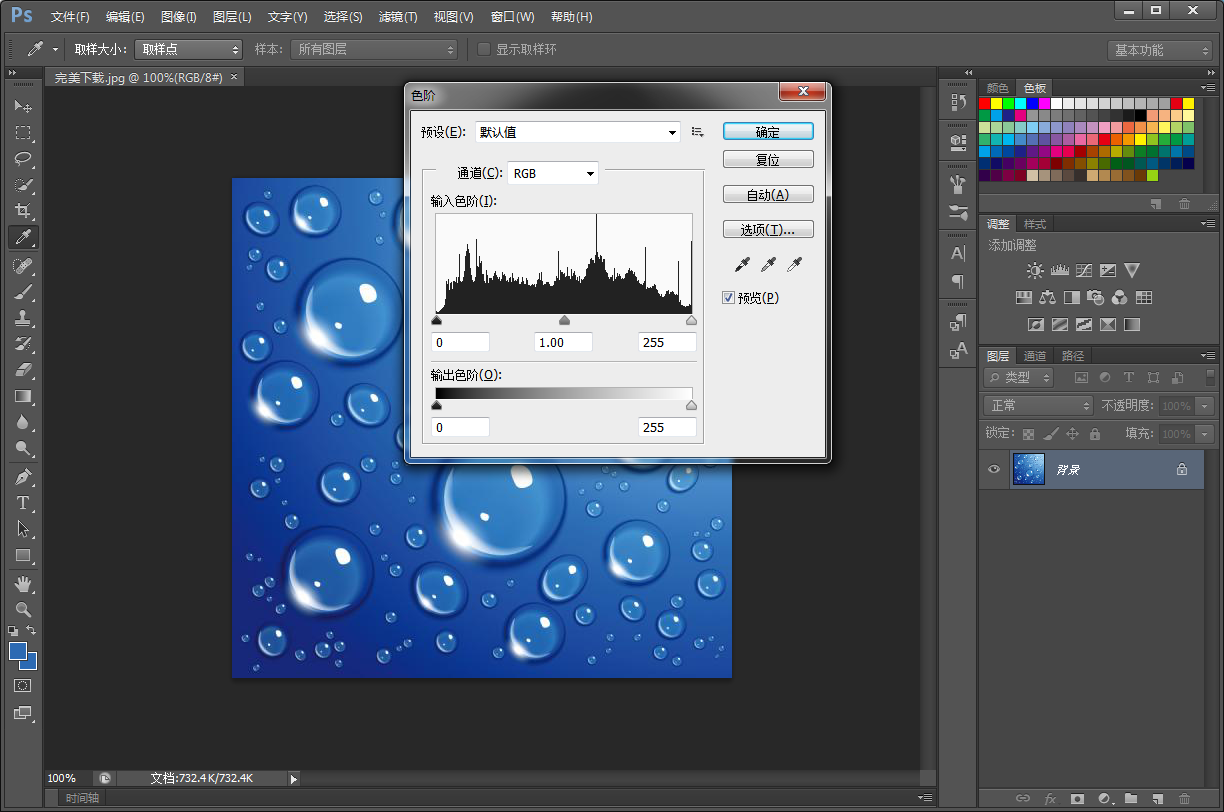Open the 取样大小 sample size dropdown
The height and width of the screenshot is (812, 1224).
[189, 49]
